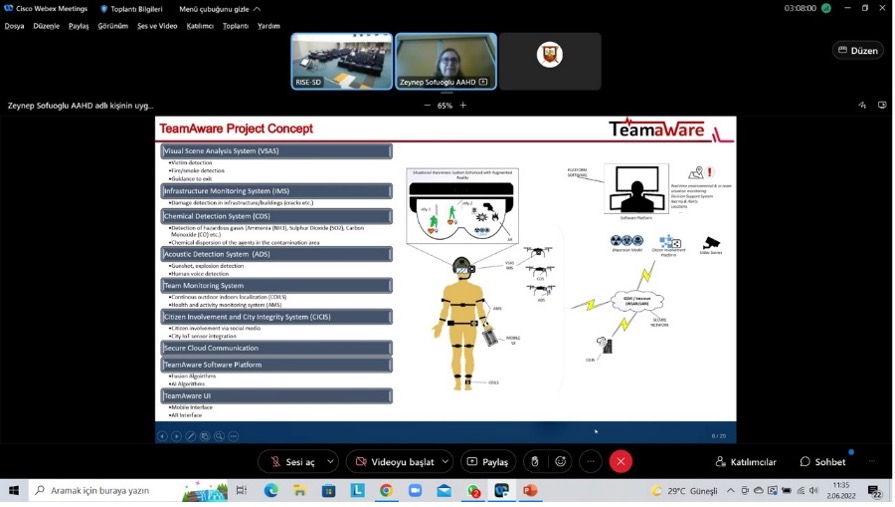
Task: Click the volume speaker tray icon
Action: click(x=814, y=490)
